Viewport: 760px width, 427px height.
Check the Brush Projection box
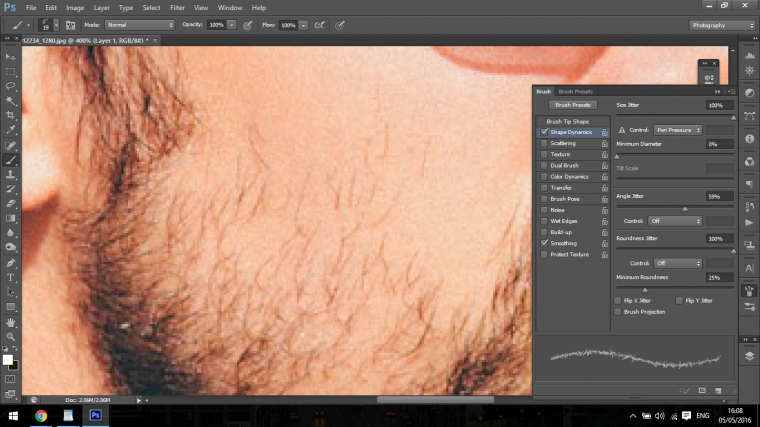618,312
